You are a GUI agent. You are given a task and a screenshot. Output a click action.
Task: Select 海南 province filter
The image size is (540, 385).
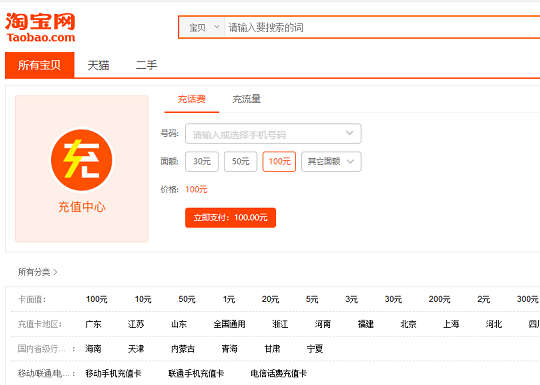tap(93, 349)
